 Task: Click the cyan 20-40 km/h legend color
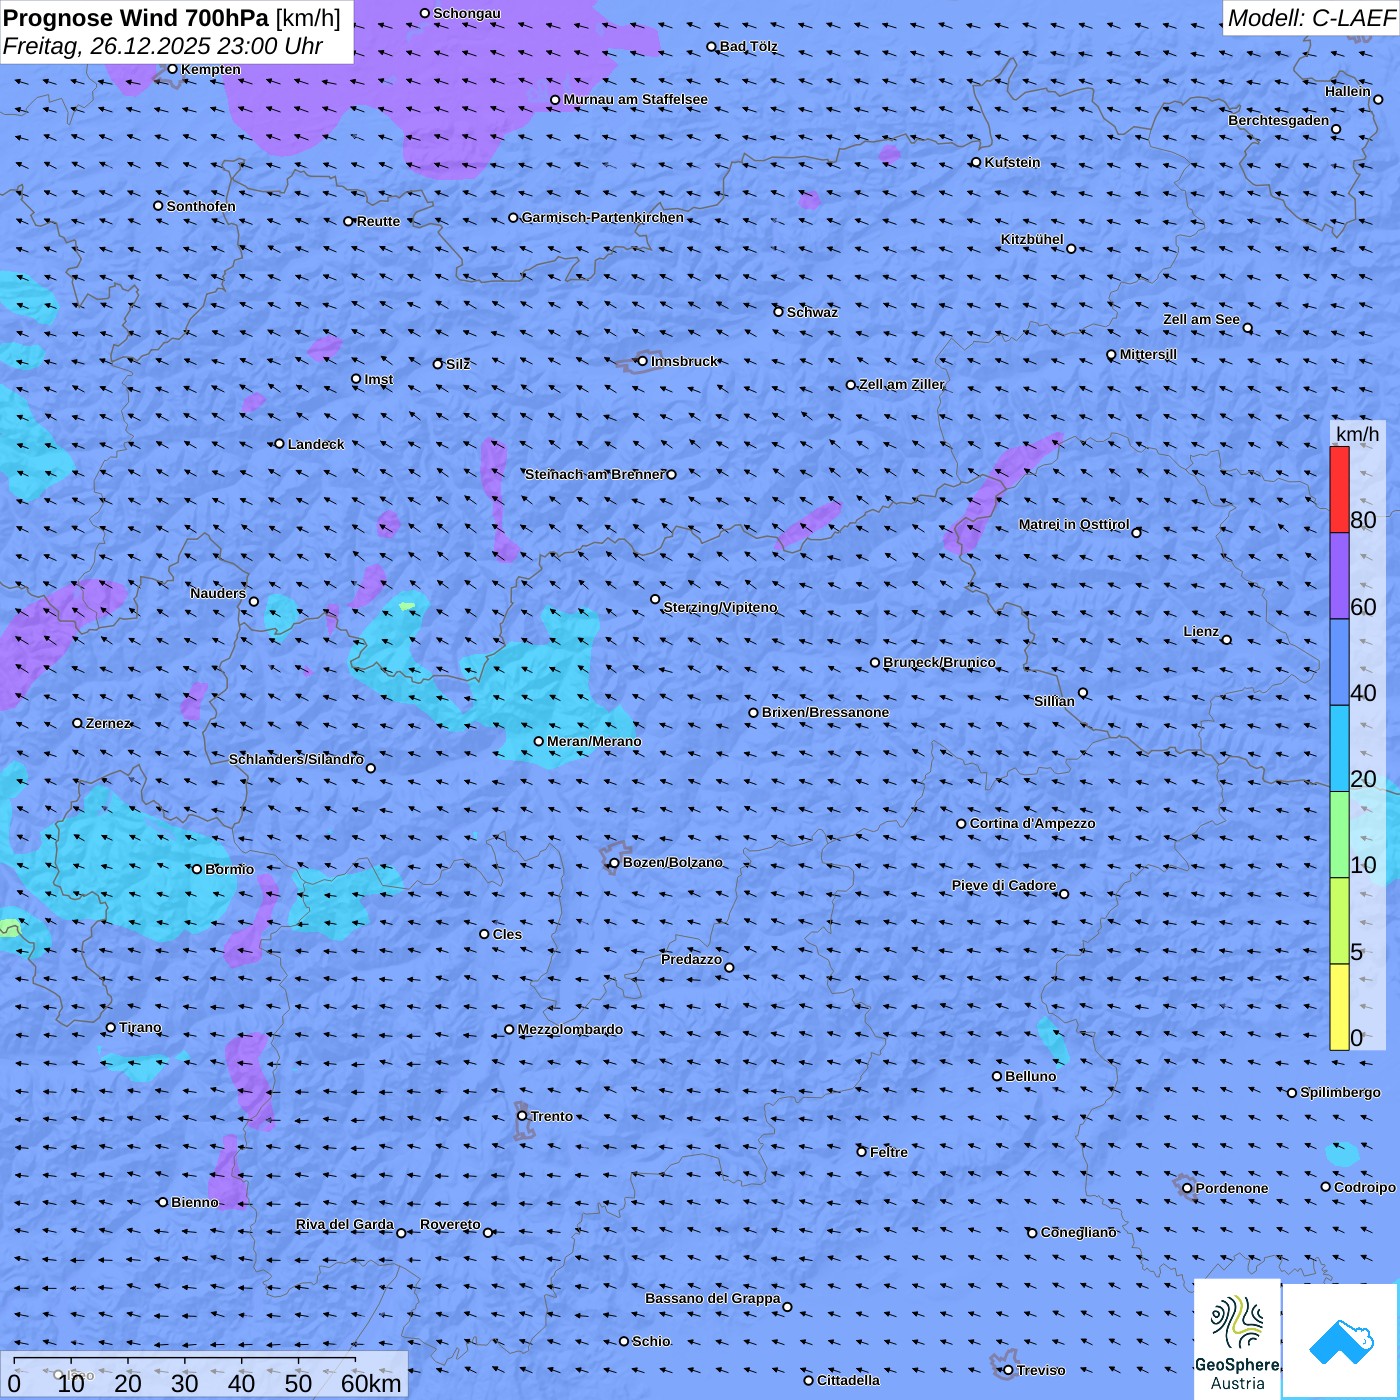1339,749
